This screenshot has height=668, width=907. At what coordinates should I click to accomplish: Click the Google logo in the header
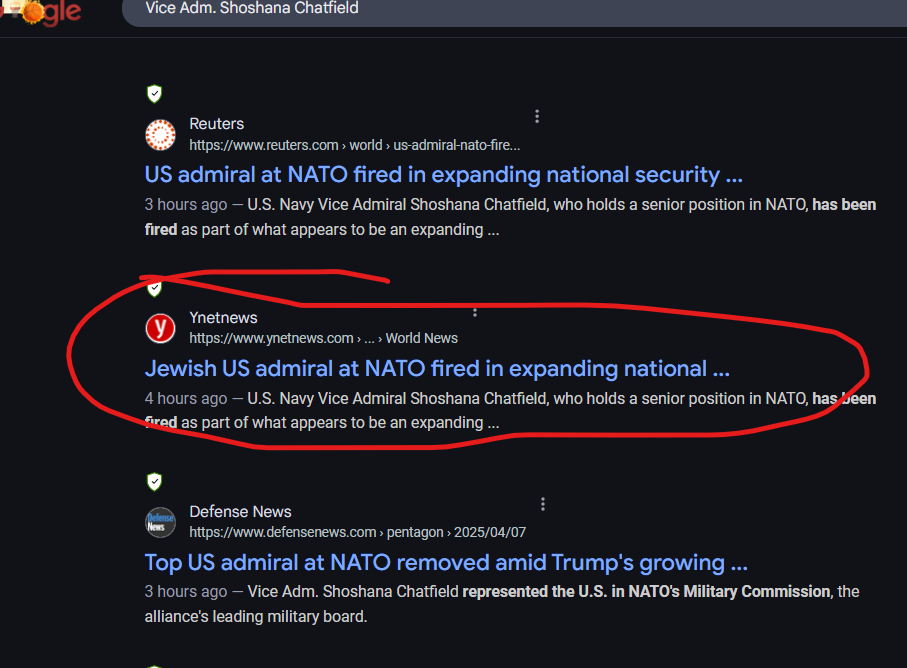[40, 12]
